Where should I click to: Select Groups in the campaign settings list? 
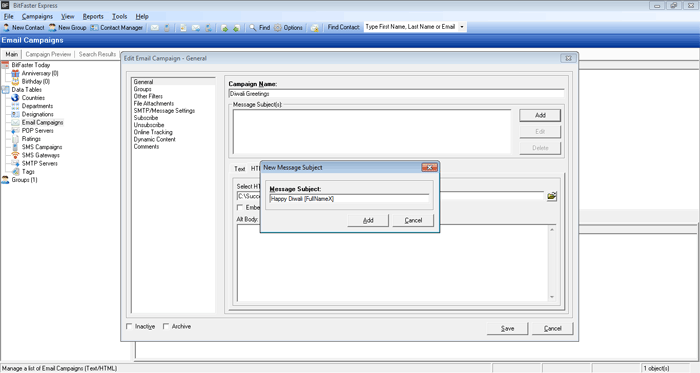coord(142,89)
